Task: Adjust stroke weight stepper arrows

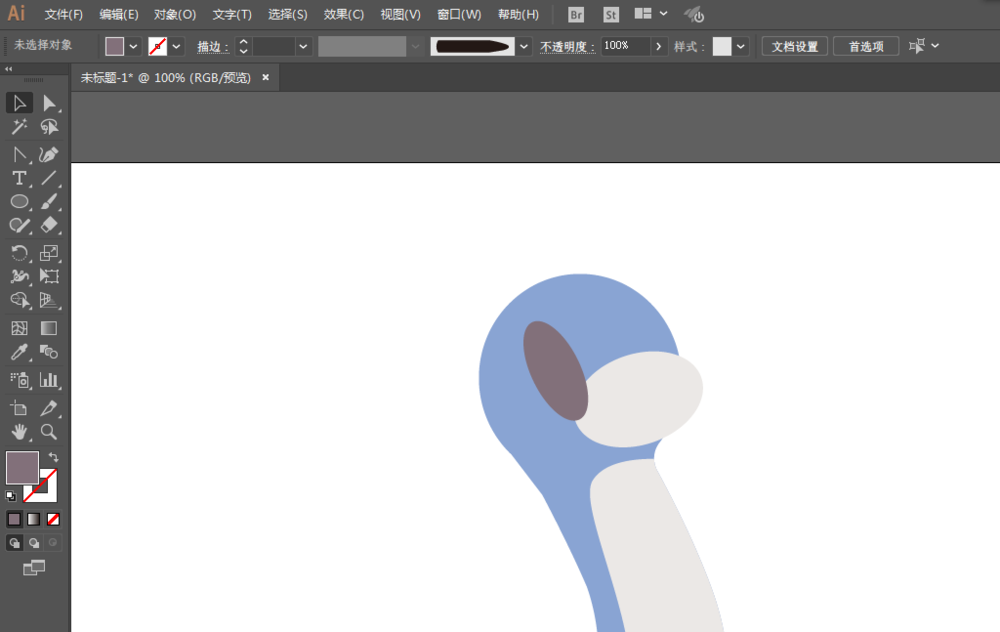Action: click(243, 46)
